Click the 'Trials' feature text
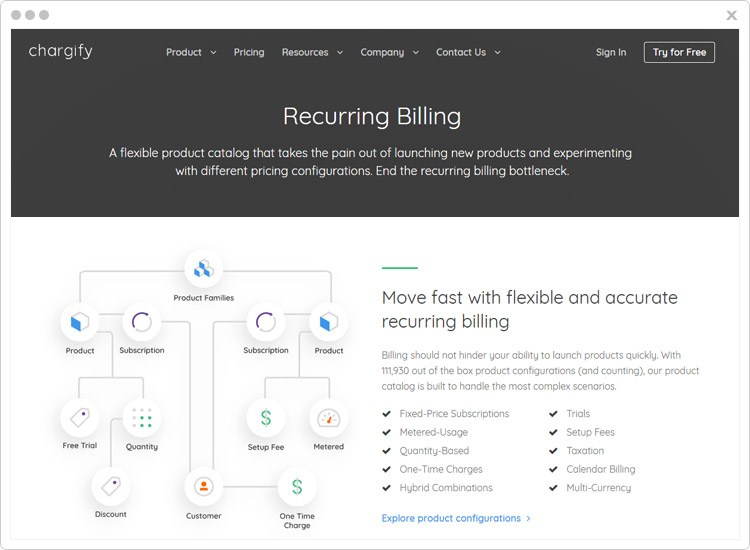Image resolution: width=750 pixels, height=550 pixels. point(578,414)
